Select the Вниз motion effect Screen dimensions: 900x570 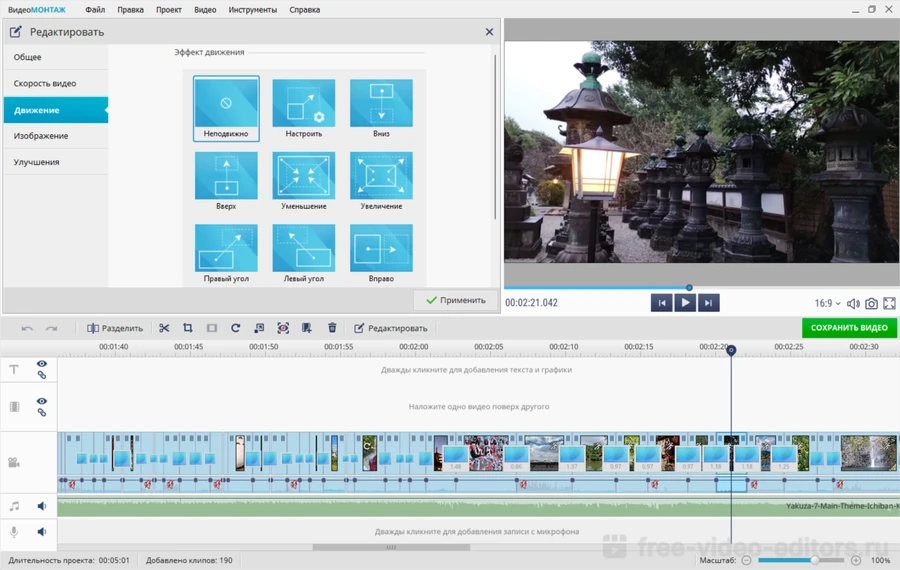[381, 105]
